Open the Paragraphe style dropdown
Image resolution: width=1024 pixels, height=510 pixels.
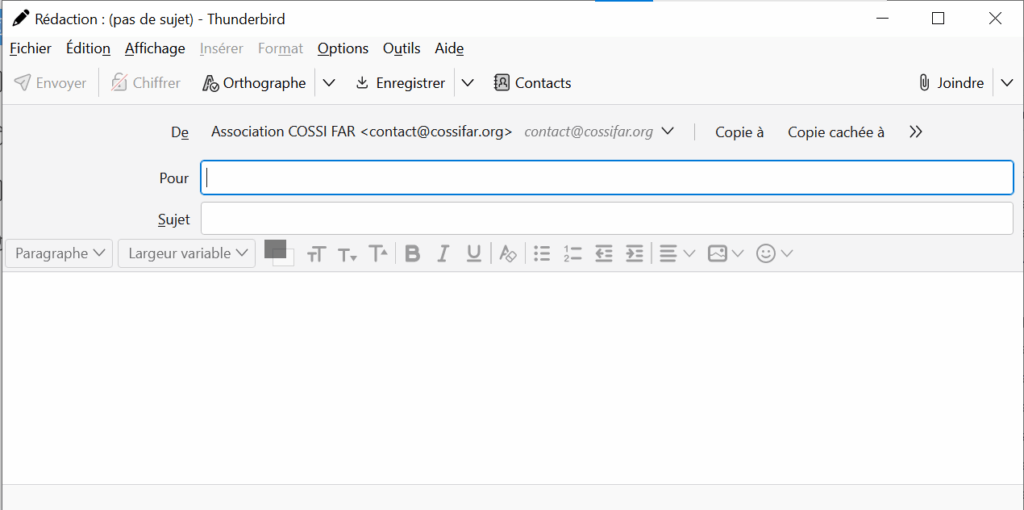pos(59,254)
